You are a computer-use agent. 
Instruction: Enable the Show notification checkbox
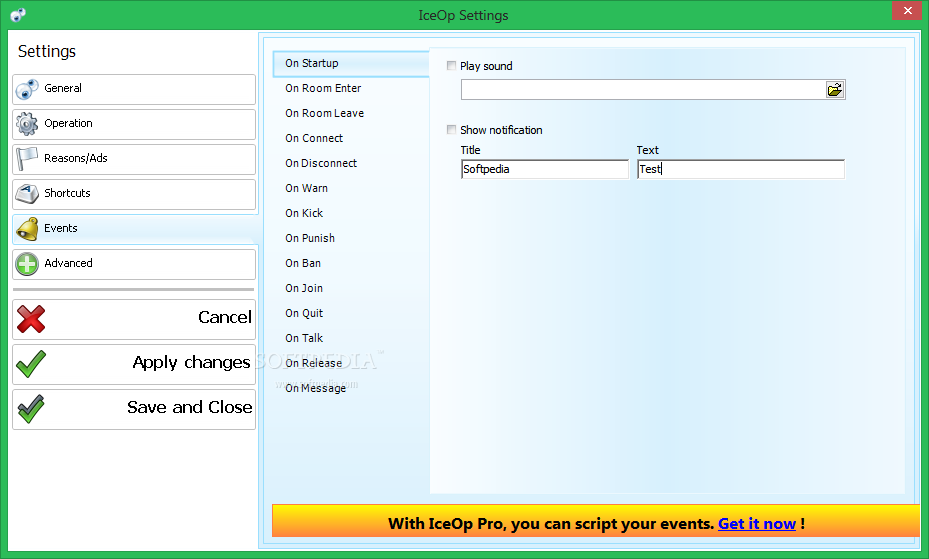coord(451,130)
